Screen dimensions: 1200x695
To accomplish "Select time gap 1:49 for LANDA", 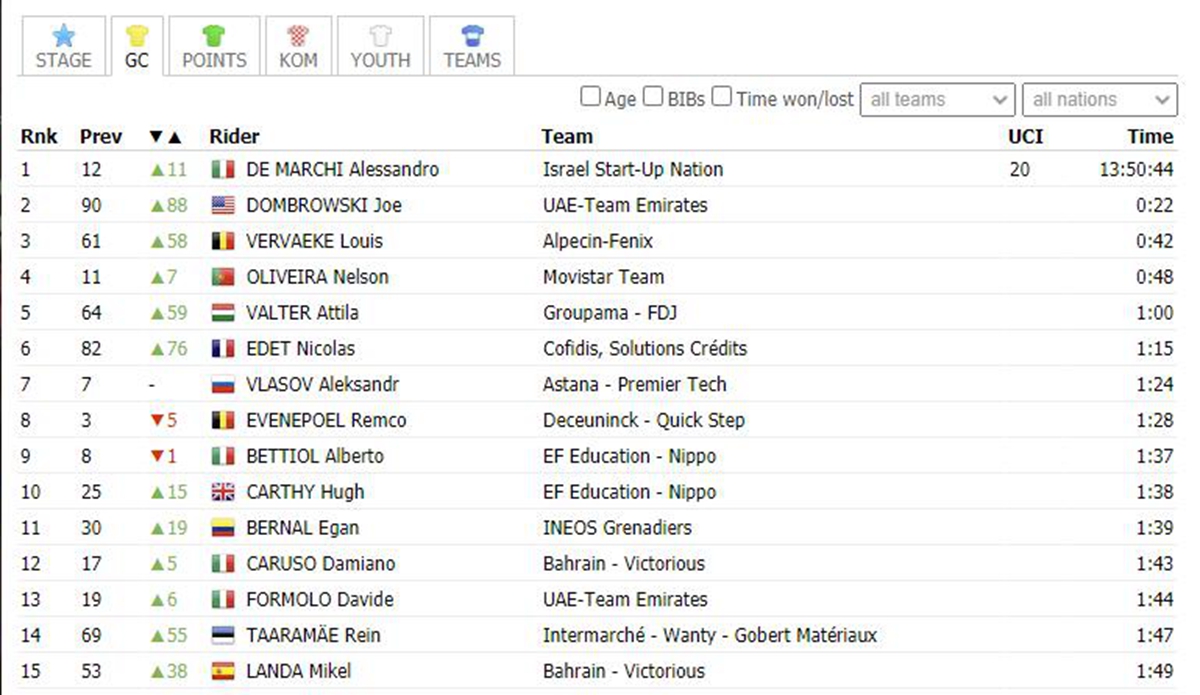I will (1155, 671).
